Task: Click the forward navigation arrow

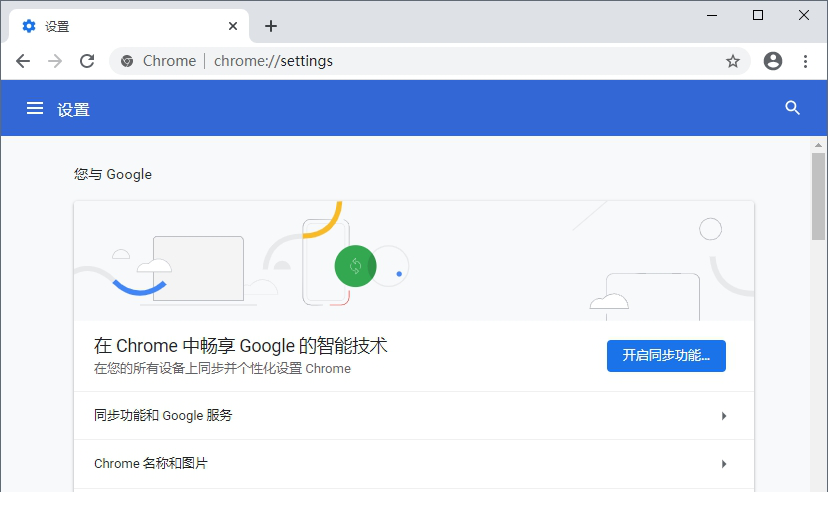Action: [55, 61]
